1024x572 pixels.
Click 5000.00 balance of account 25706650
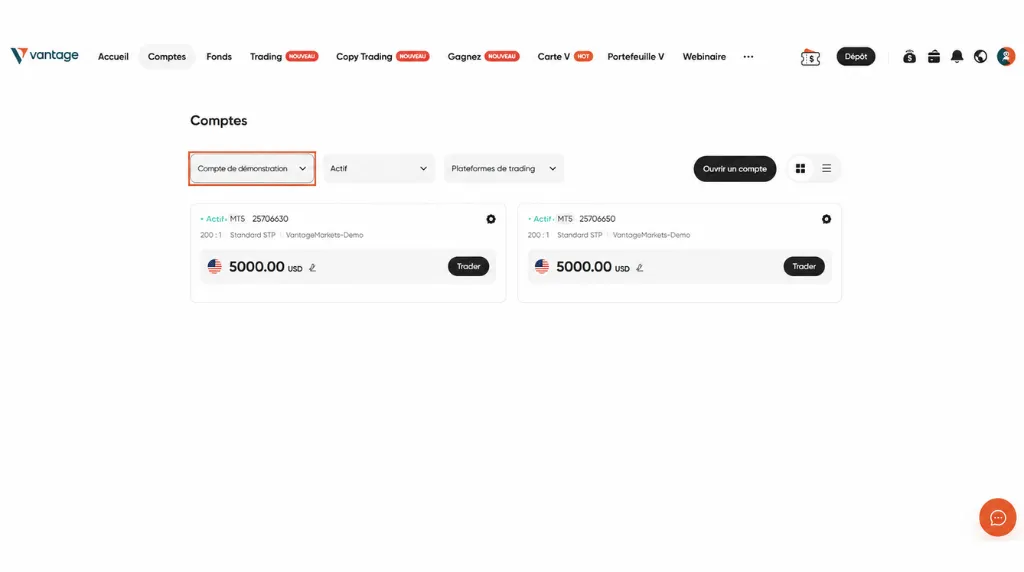point(584,267)
